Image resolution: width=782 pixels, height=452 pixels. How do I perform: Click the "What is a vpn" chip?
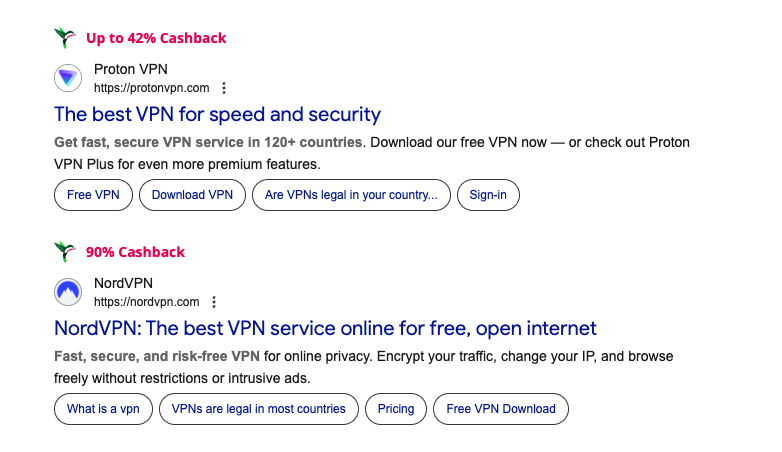pyautogui.click(x=103, y=409)
